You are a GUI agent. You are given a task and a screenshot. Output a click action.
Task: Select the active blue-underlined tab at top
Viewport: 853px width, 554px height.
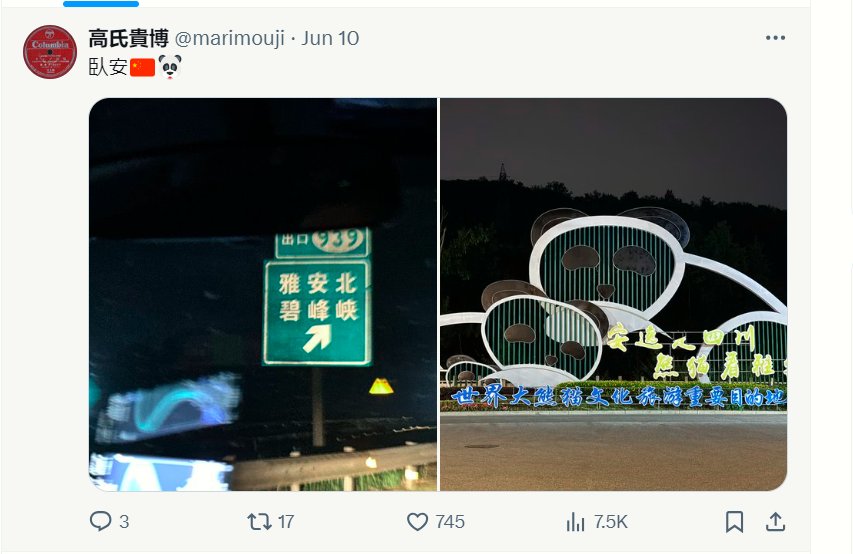pyautogui.click(x=101, y=4)
